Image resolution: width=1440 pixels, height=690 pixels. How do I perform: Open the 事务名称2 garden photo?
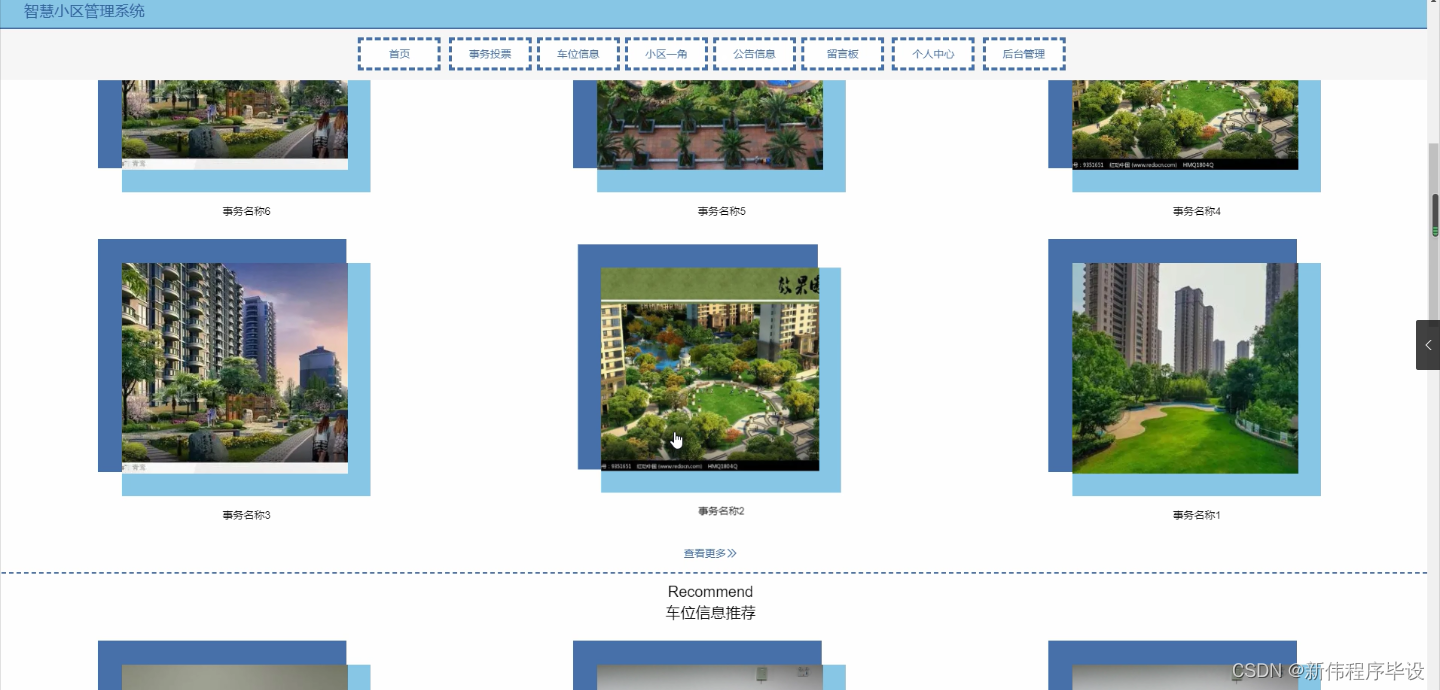(709, 368)
